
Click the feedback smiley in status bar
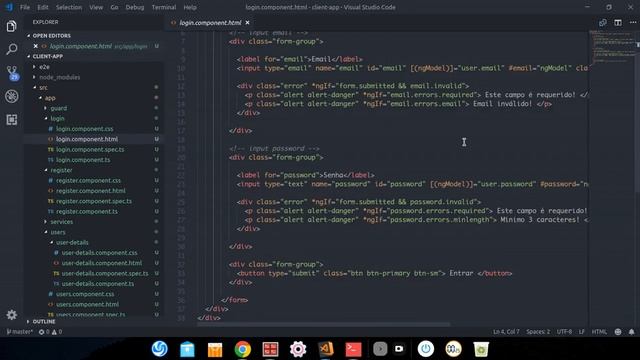pyautogui.click(x=618, y=332)
